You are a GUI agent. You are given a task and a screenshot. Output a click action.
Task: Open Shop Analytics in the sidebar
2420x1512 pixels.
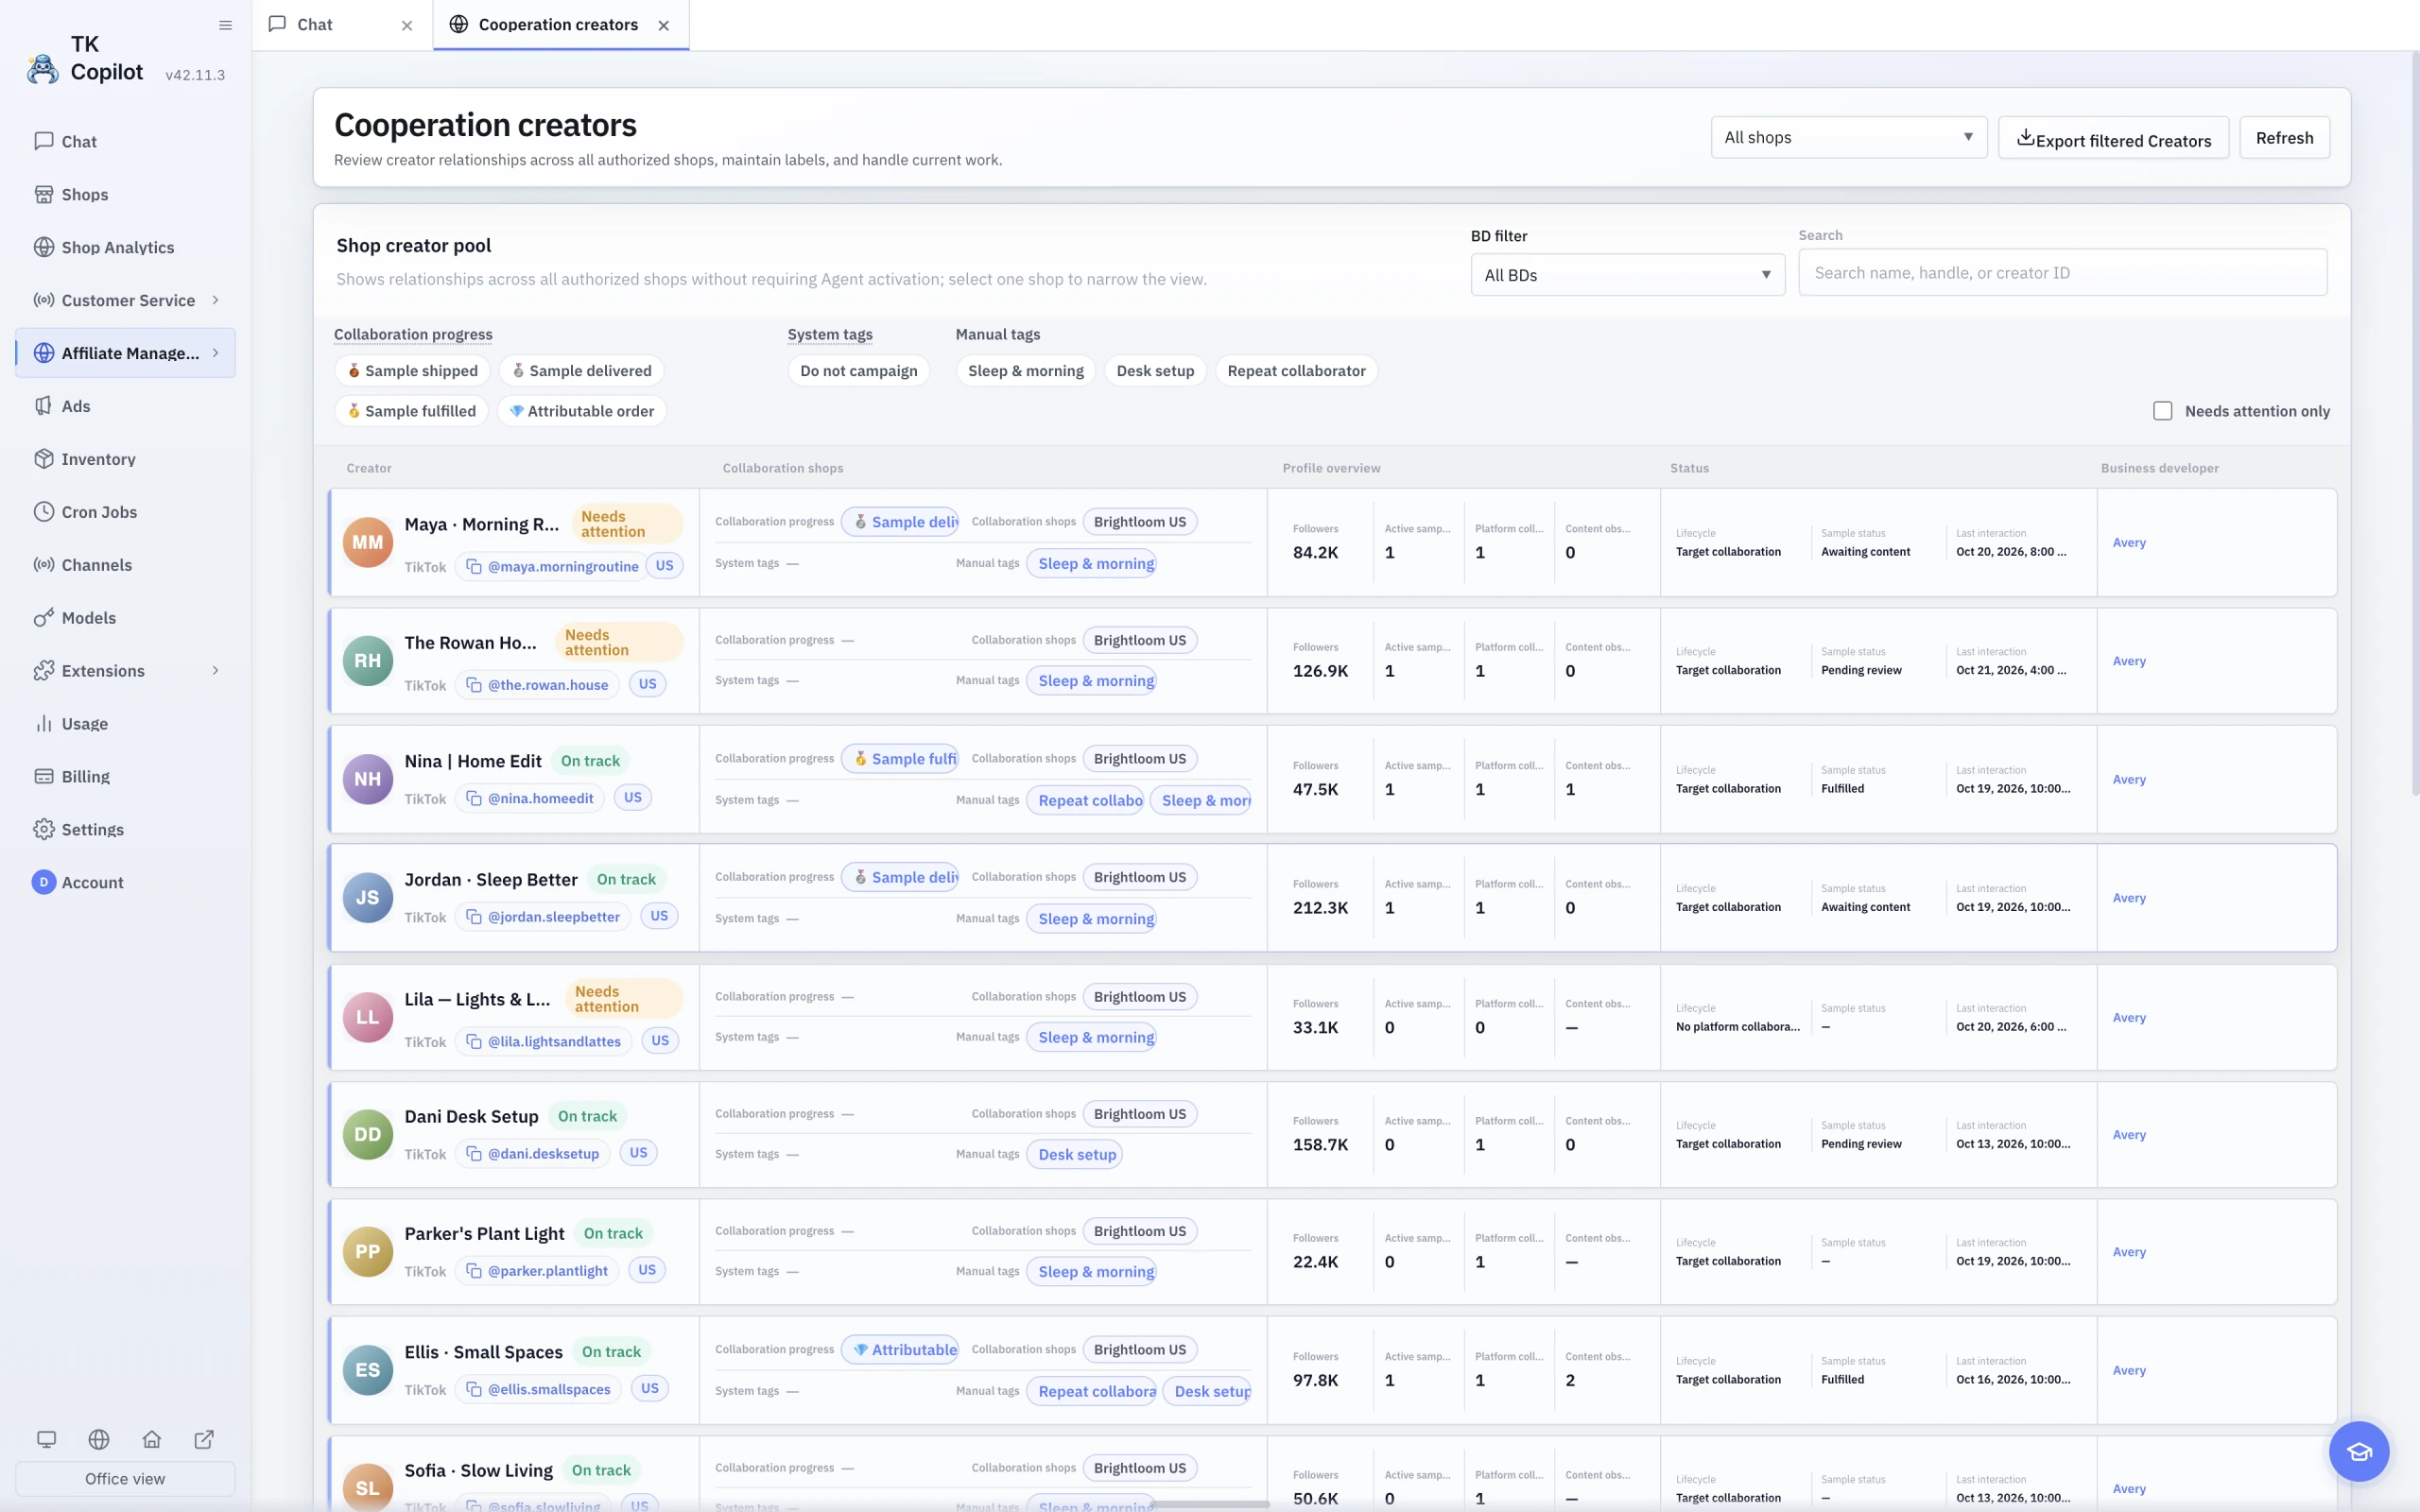pyautogui.click(x=125, y=247)
